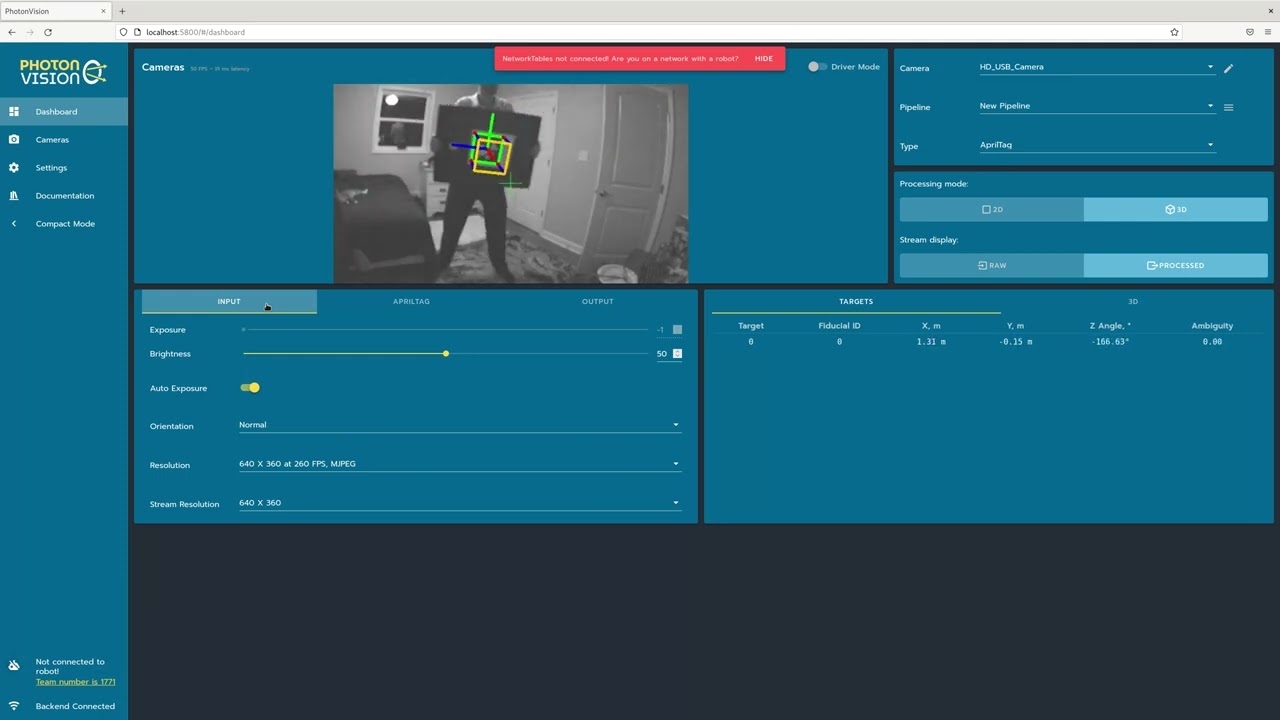Switch to the AprilTag tab
This screenshot has width=1280, height=720.
click(411, 301)
